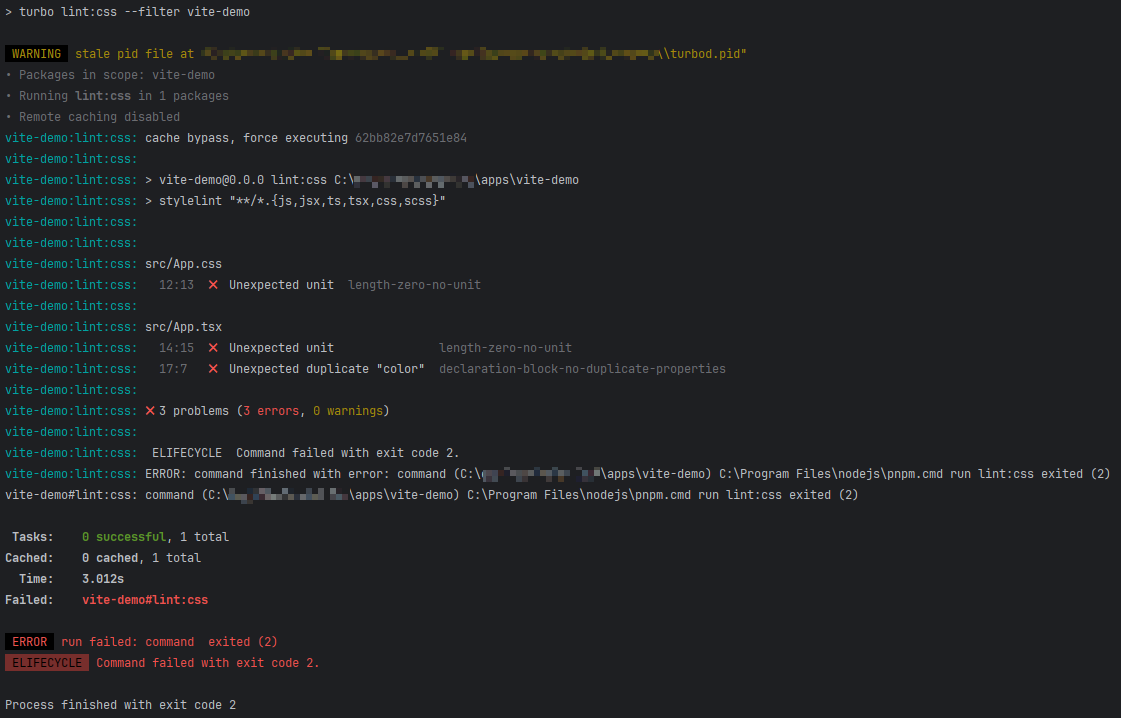Click rule 'length-zero-no-unit' on the 12:13 row

(x=414, y=285)
